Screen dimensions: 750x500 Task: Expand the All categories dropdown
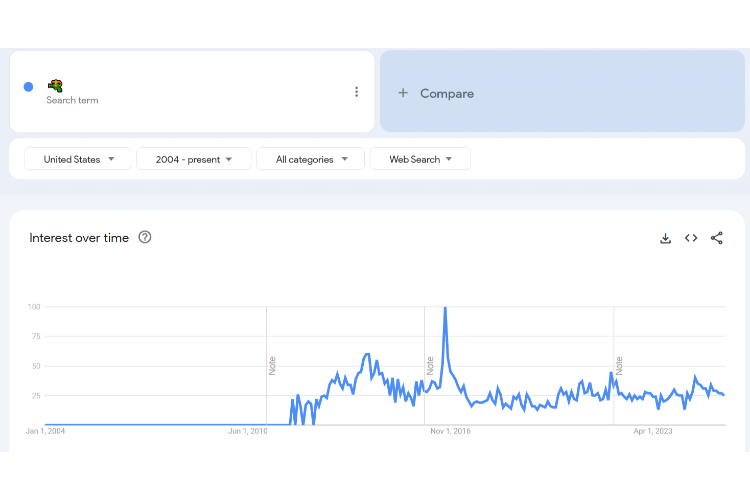[310, 159]
